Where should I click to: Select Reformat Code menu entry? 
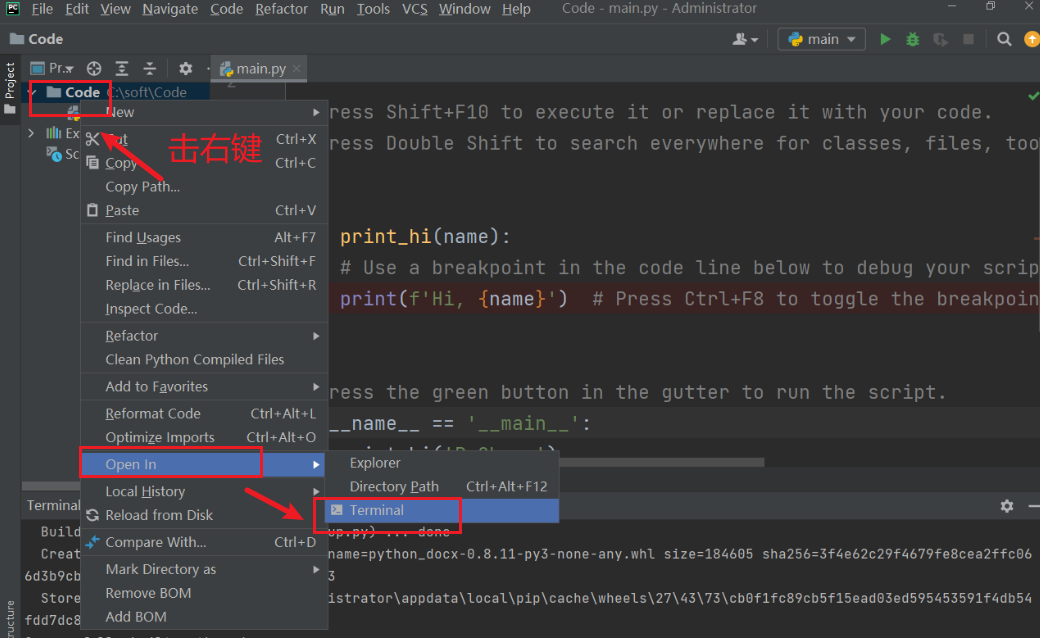point(204,413)
